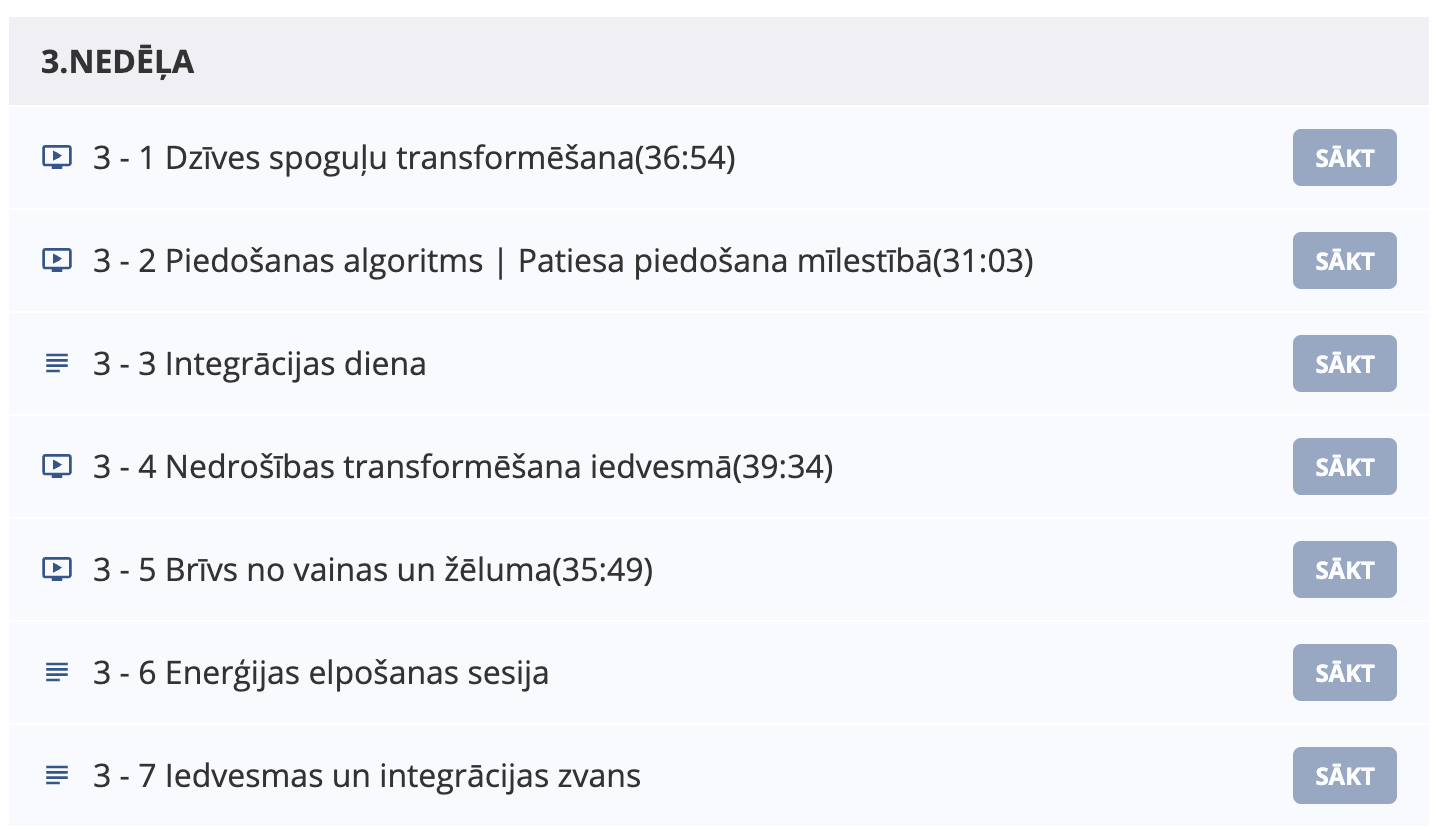Click SĀKT next to Integrācijas diena
Viewport: 1445px width, 830px height.
pyautogui.click(x=1344, y=364)
